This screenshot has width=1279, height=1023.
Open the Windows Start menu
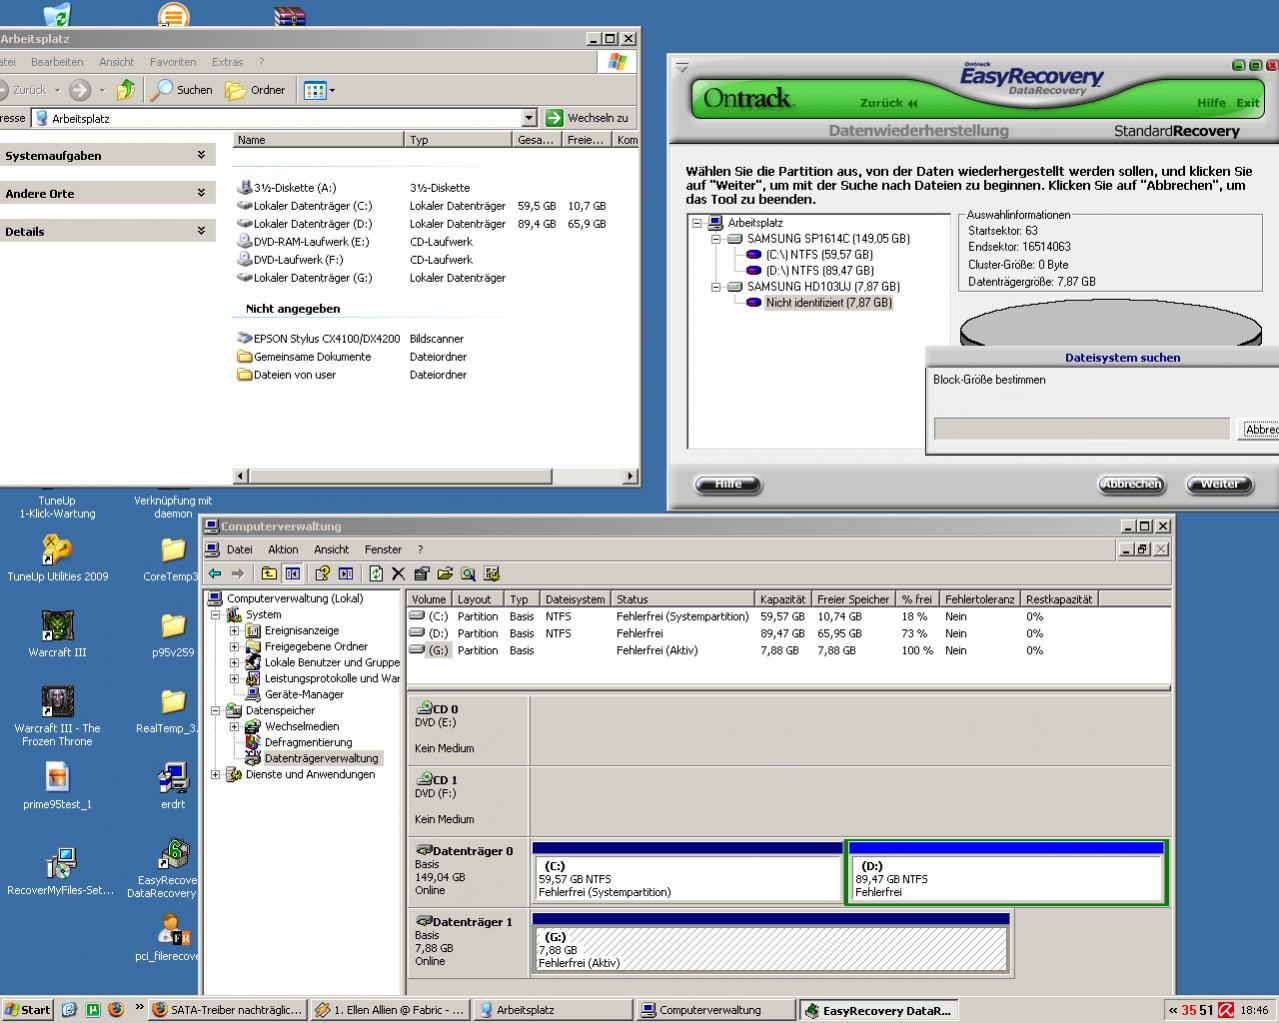pos(28,1010)
